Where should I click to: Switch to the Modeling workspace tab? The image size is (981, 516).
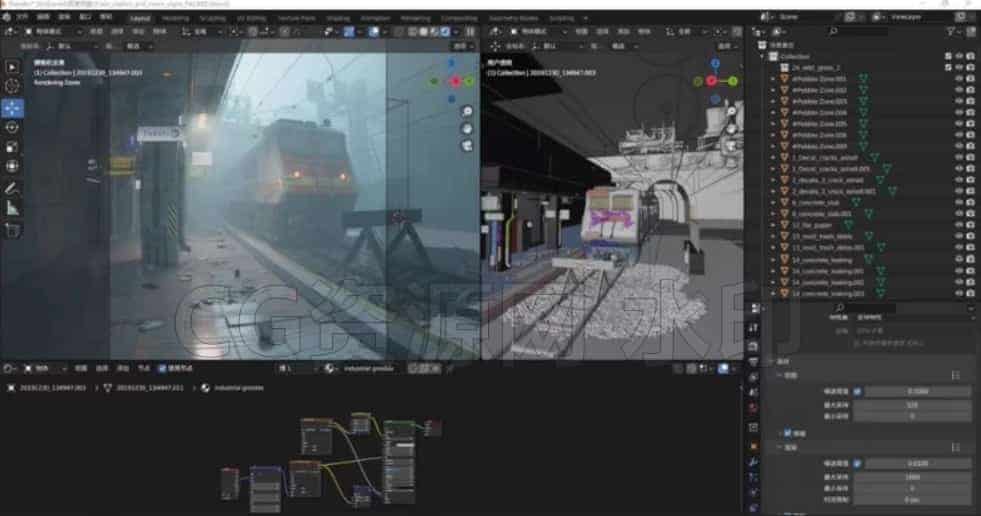pyautogui.click(x=175, y=18)
